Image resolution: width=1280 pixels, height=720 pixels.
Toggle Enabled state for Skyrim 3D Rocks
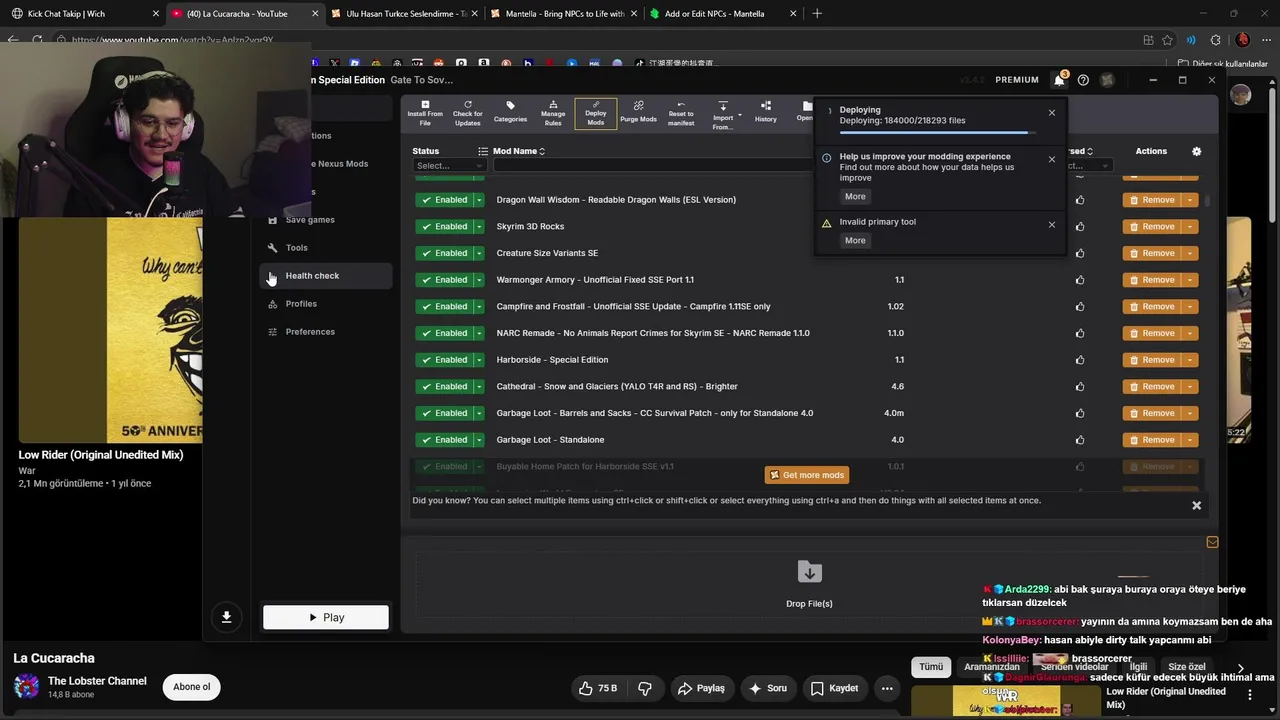pyautogui.click(x=444, y=226)
